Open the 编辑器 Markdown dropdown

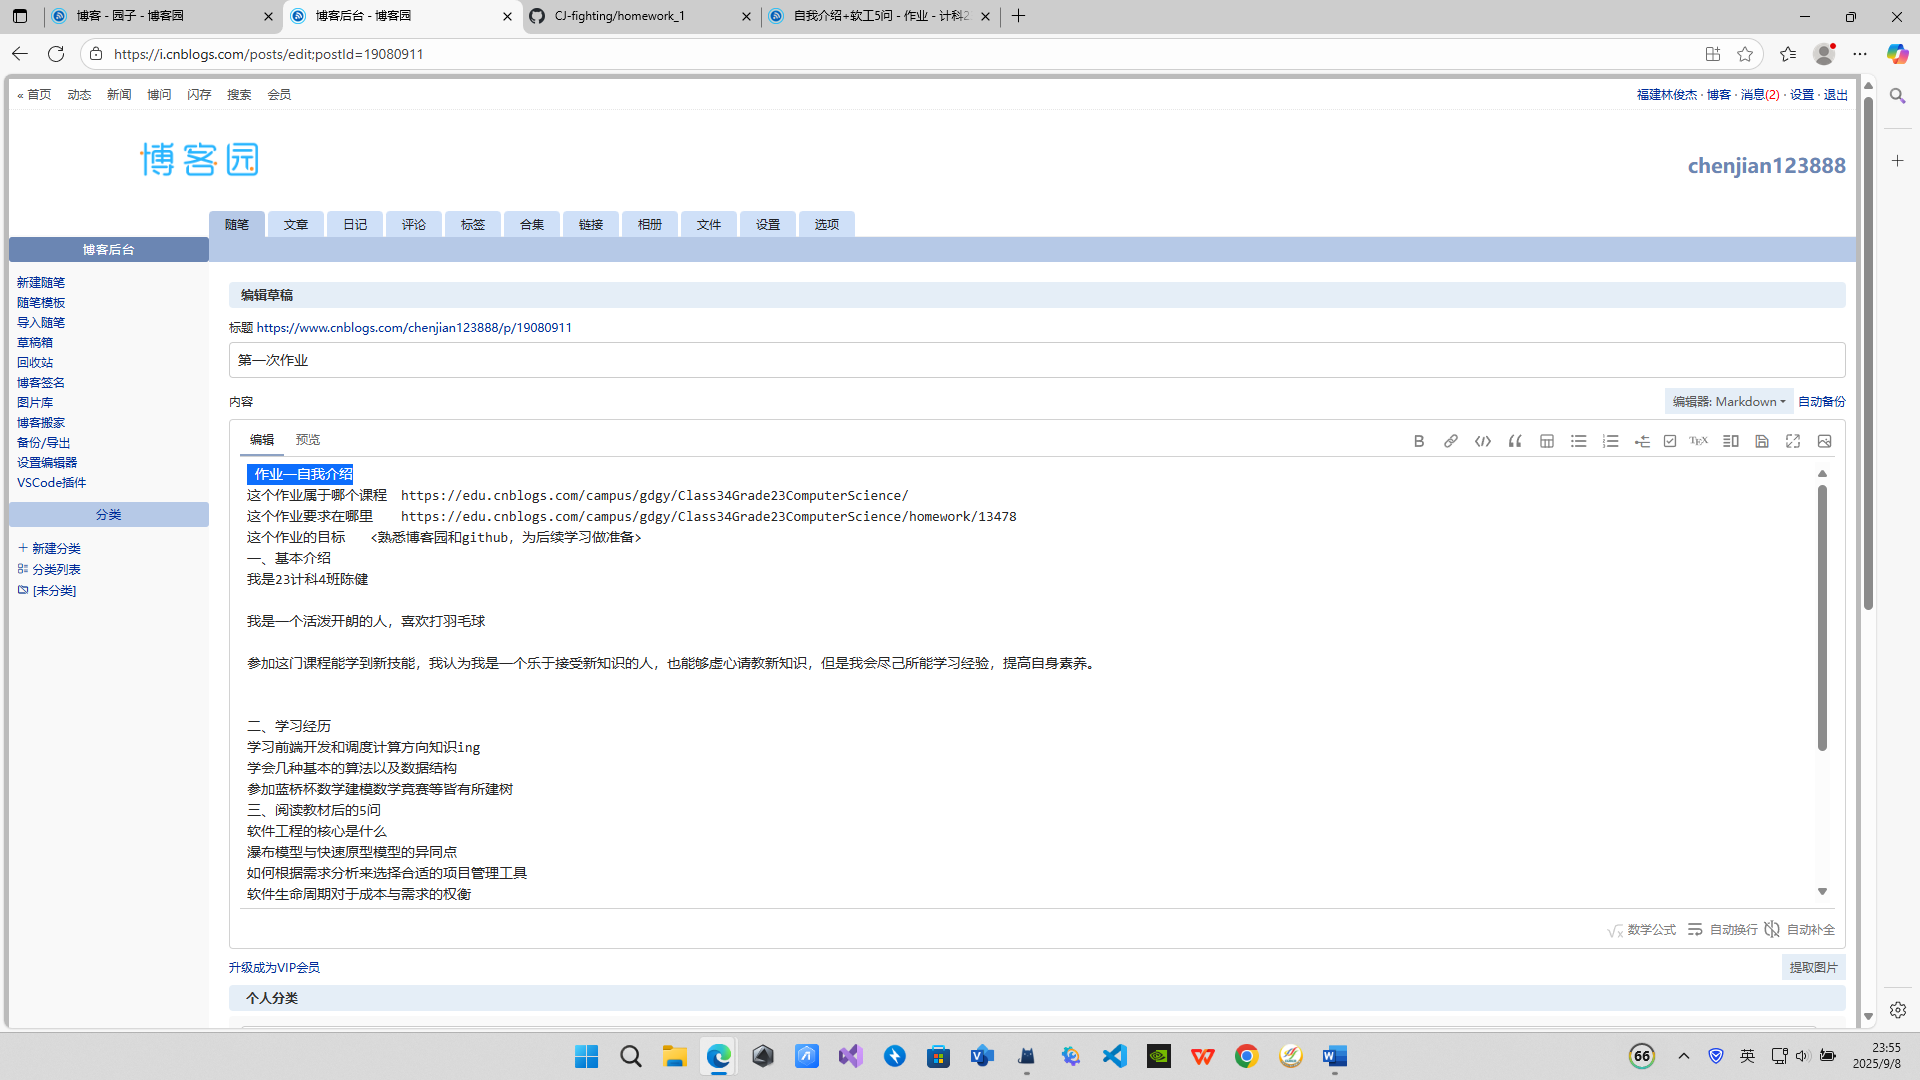pyautogui.click(x=1728, y=401)
